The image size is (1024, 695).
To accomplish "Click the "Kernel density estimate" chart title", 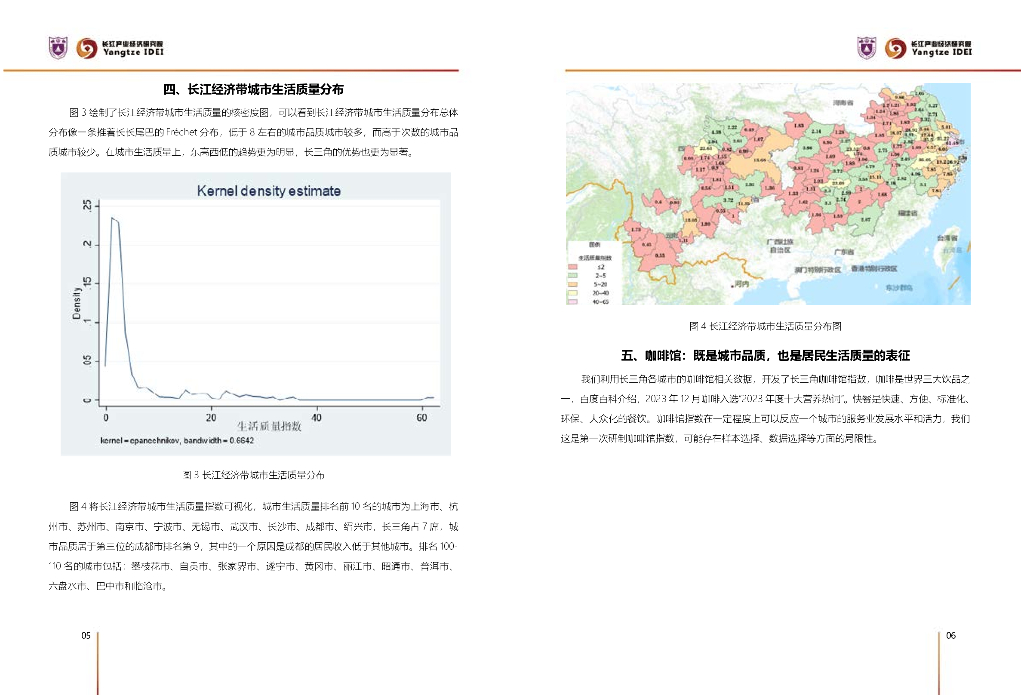I will [x=268, y=191].
